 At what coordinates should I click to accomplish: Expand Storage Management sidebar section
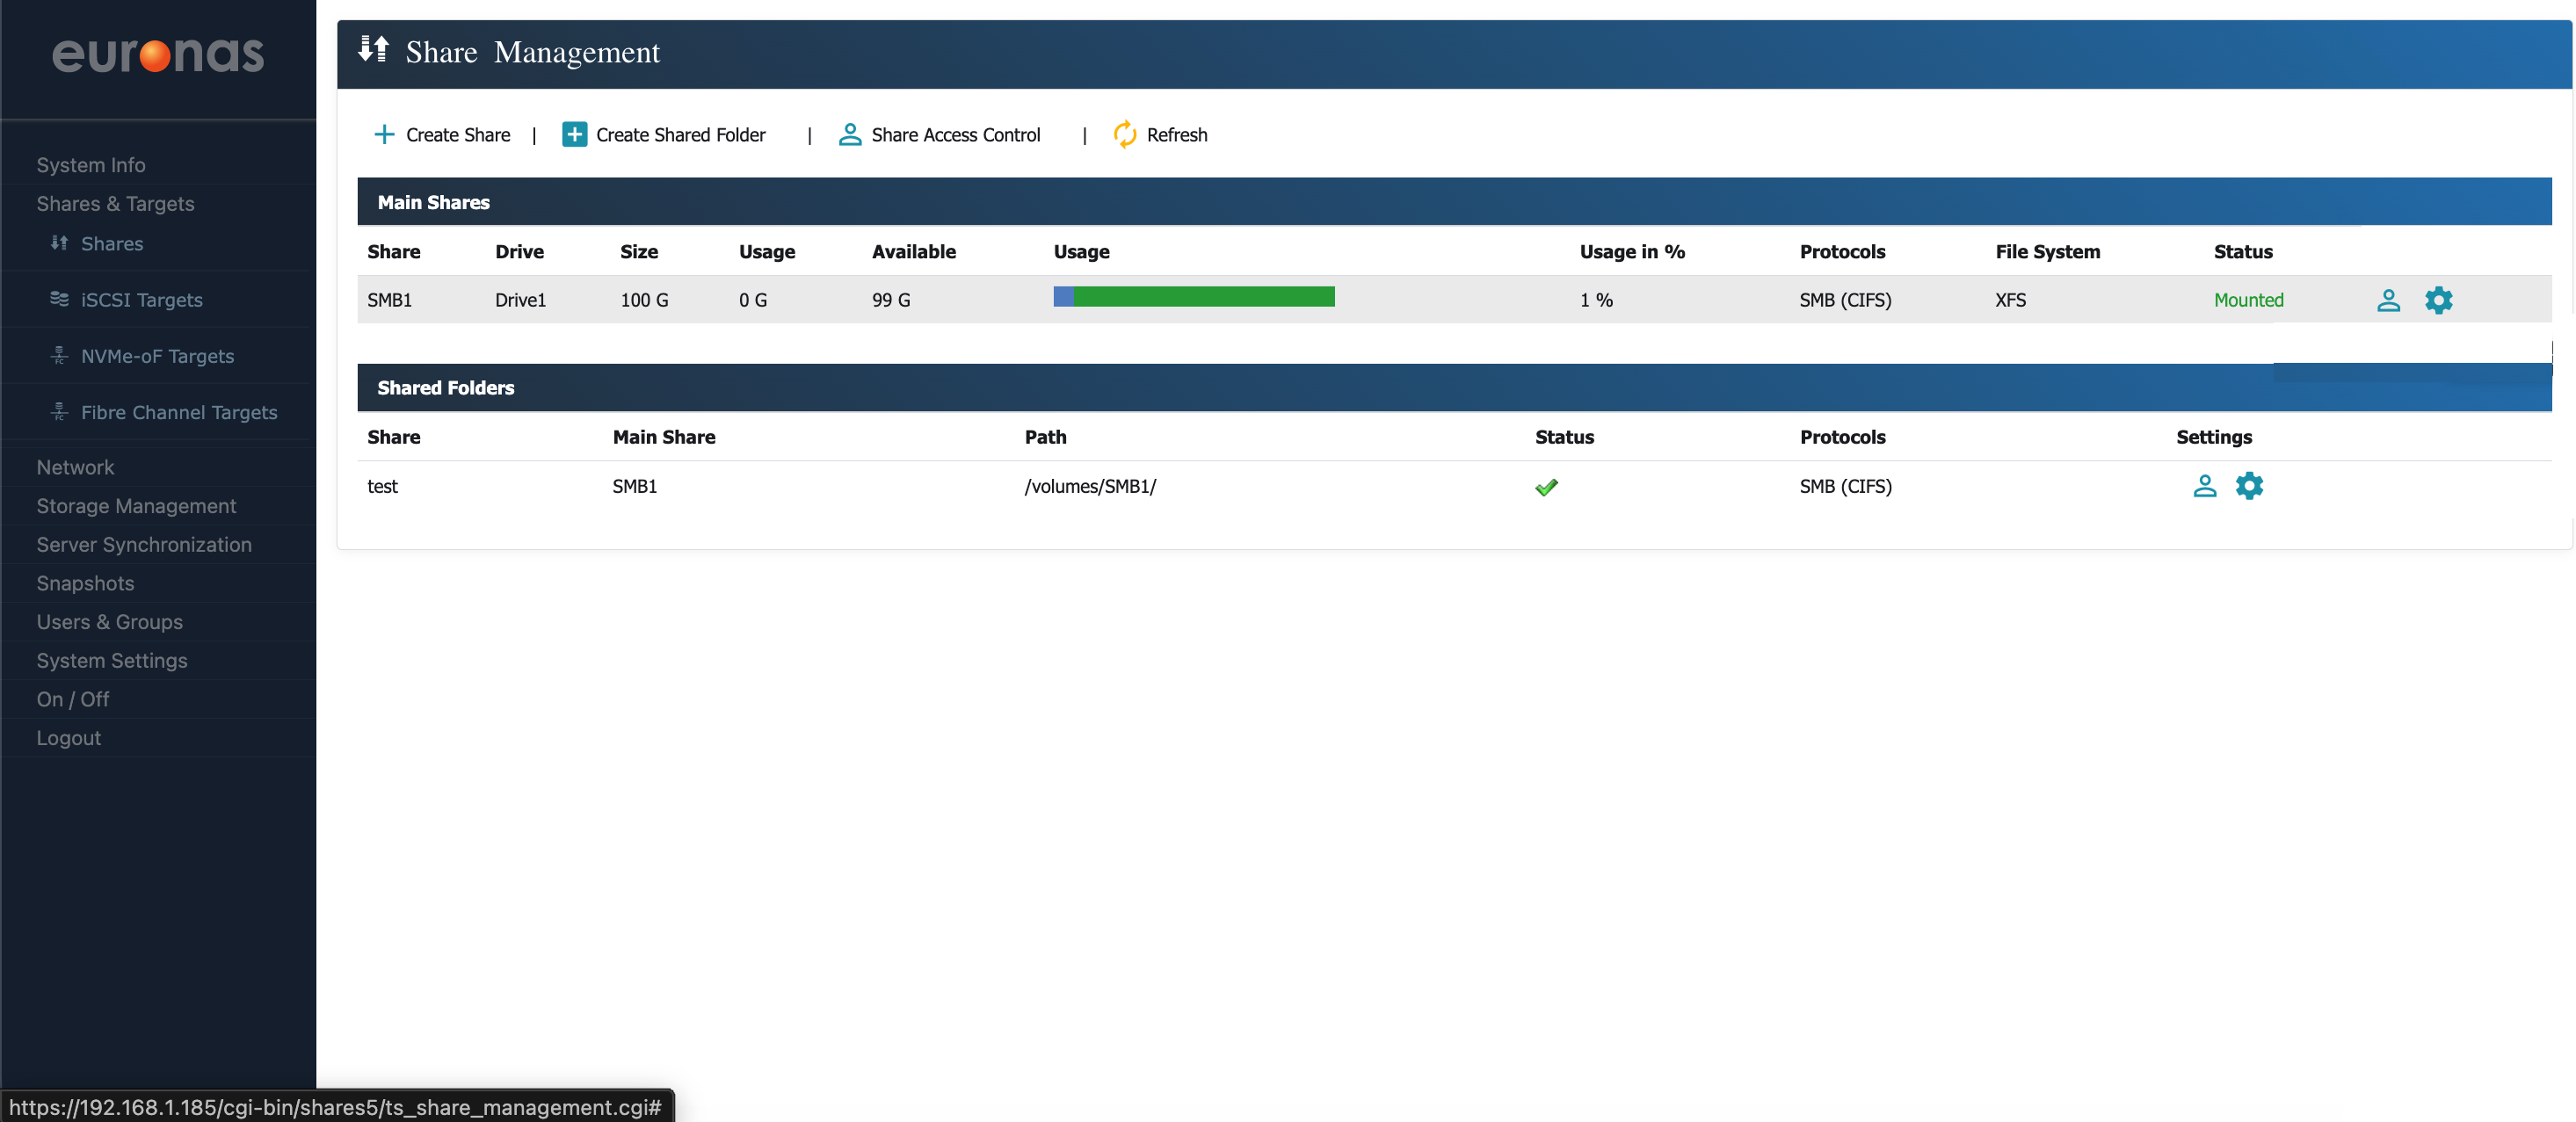pos(136,506)
